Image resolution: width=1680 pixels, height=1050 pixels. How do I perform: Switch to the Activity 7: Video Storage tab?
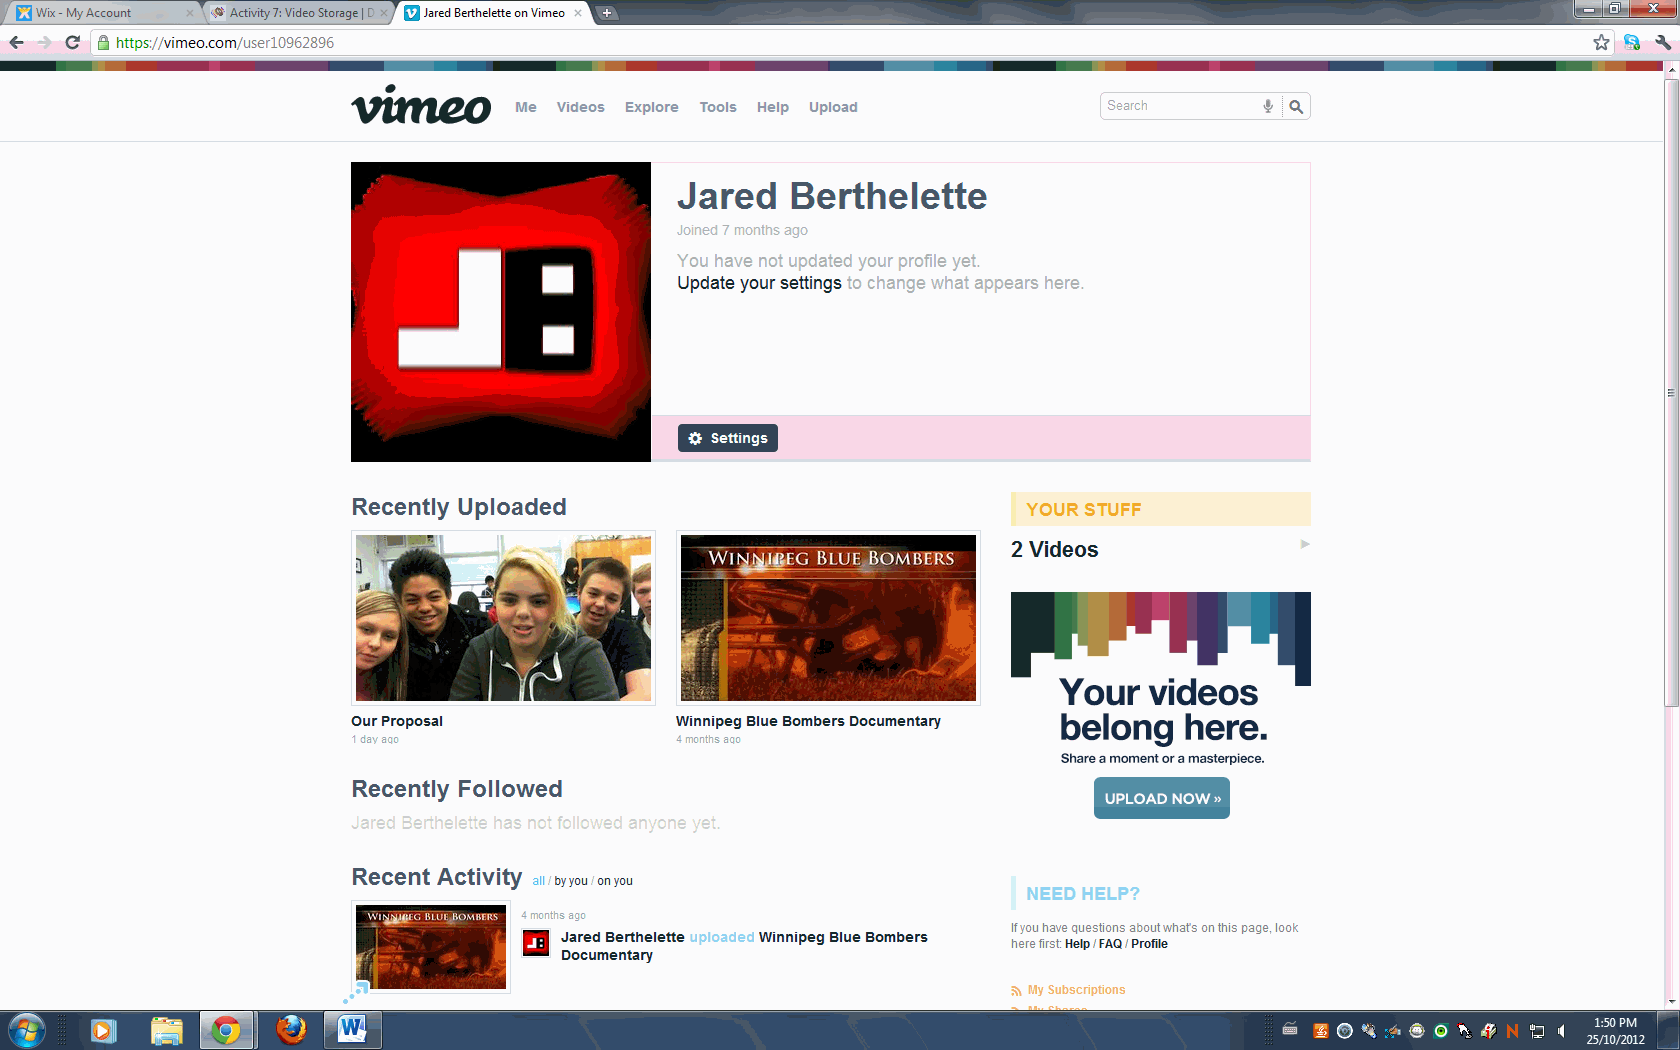pyautogui.click(x=298, y=13)
